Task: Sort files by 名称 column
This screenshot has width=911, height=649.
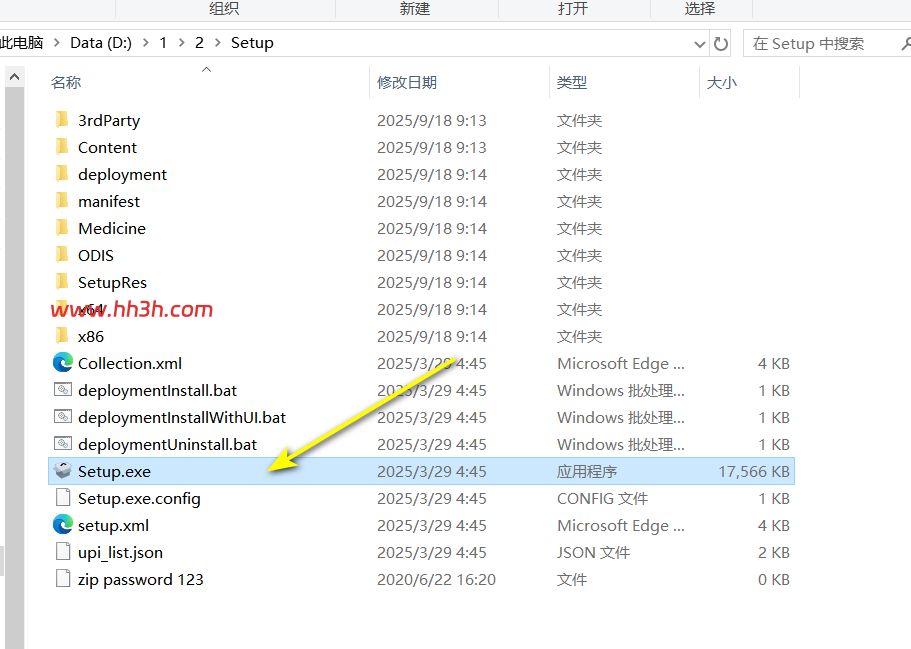Action: pyautogui.click(x=66, y=83)
